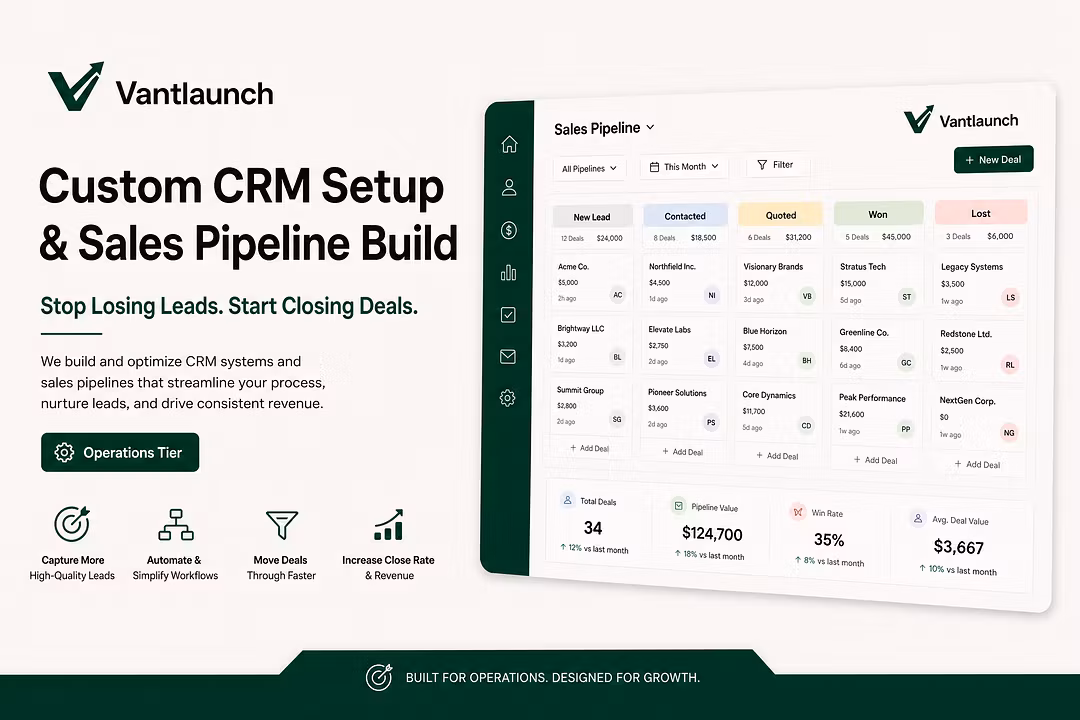Open the Visionary Brands deal card

780,282
